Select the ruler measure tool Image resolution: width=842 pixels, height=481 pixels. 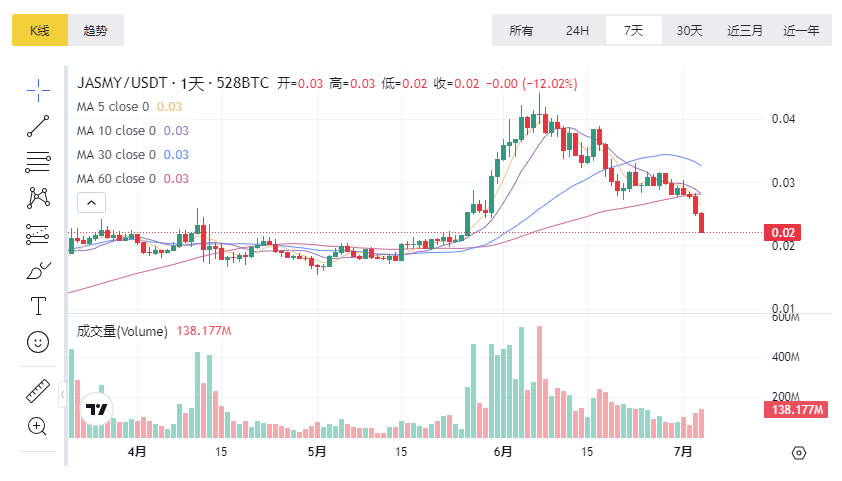click(38, 390)
